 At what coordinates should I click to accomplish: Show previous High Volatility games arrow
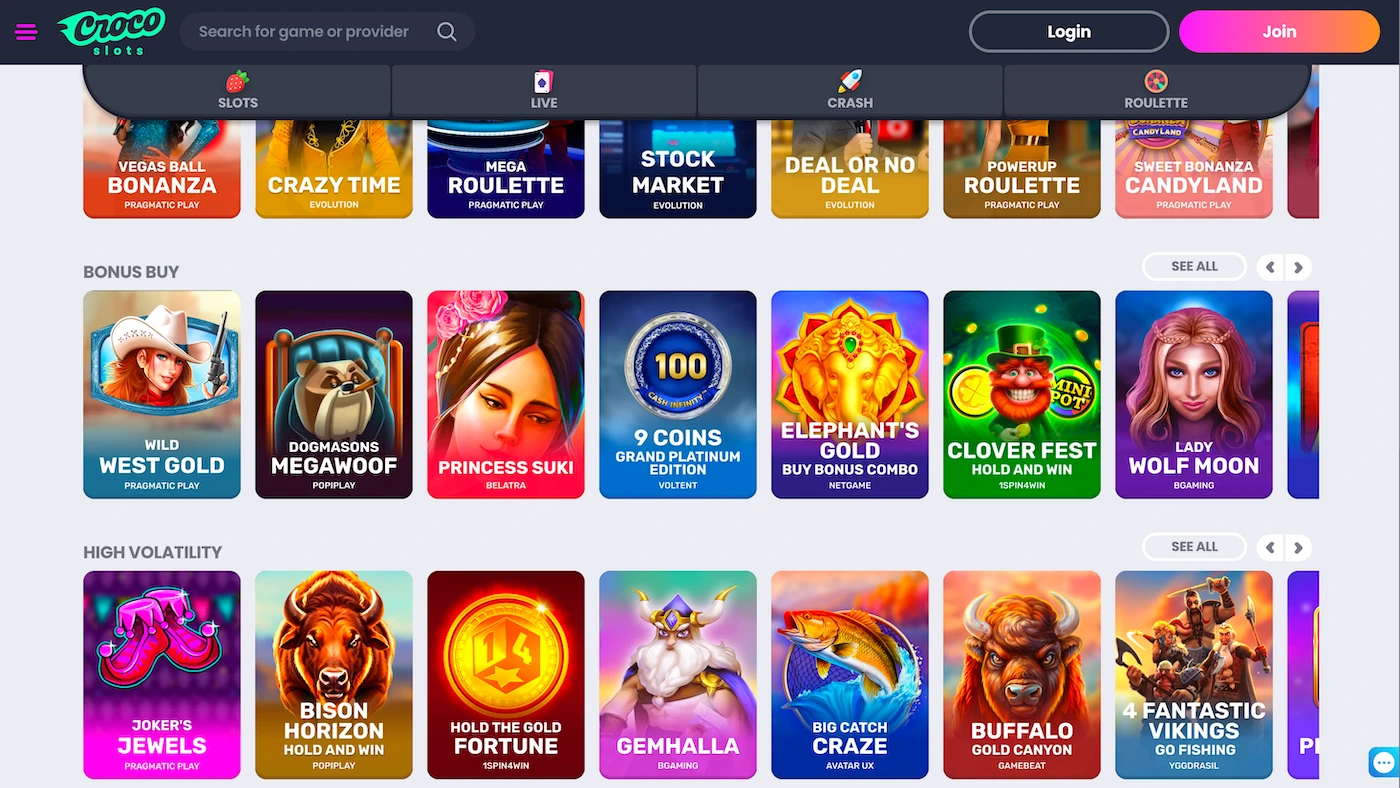(1270, 547)
